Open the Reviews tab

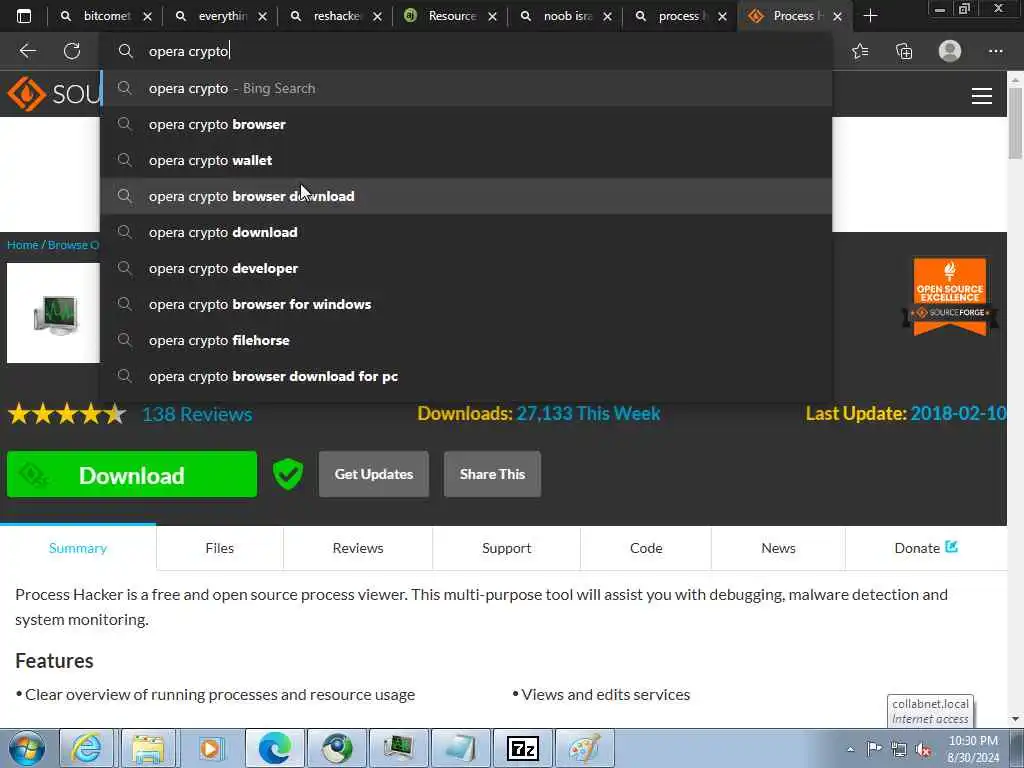pyautogui.click(x=358, y=548)
